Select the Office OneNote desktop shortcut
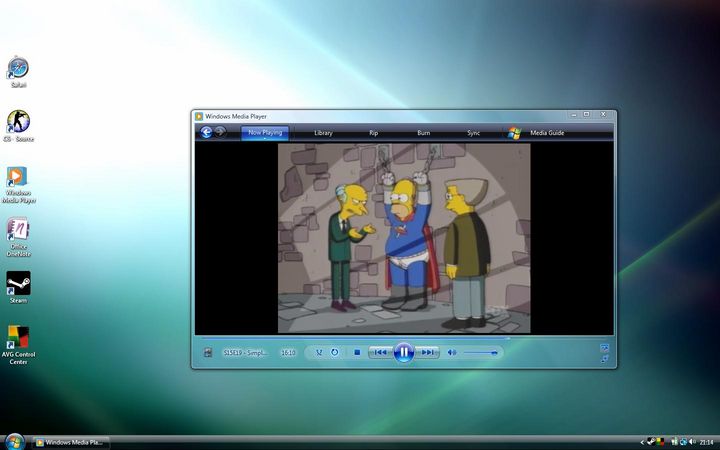This screenshot has height=450, width=720. pyautogui.click(x=18, y=237)
